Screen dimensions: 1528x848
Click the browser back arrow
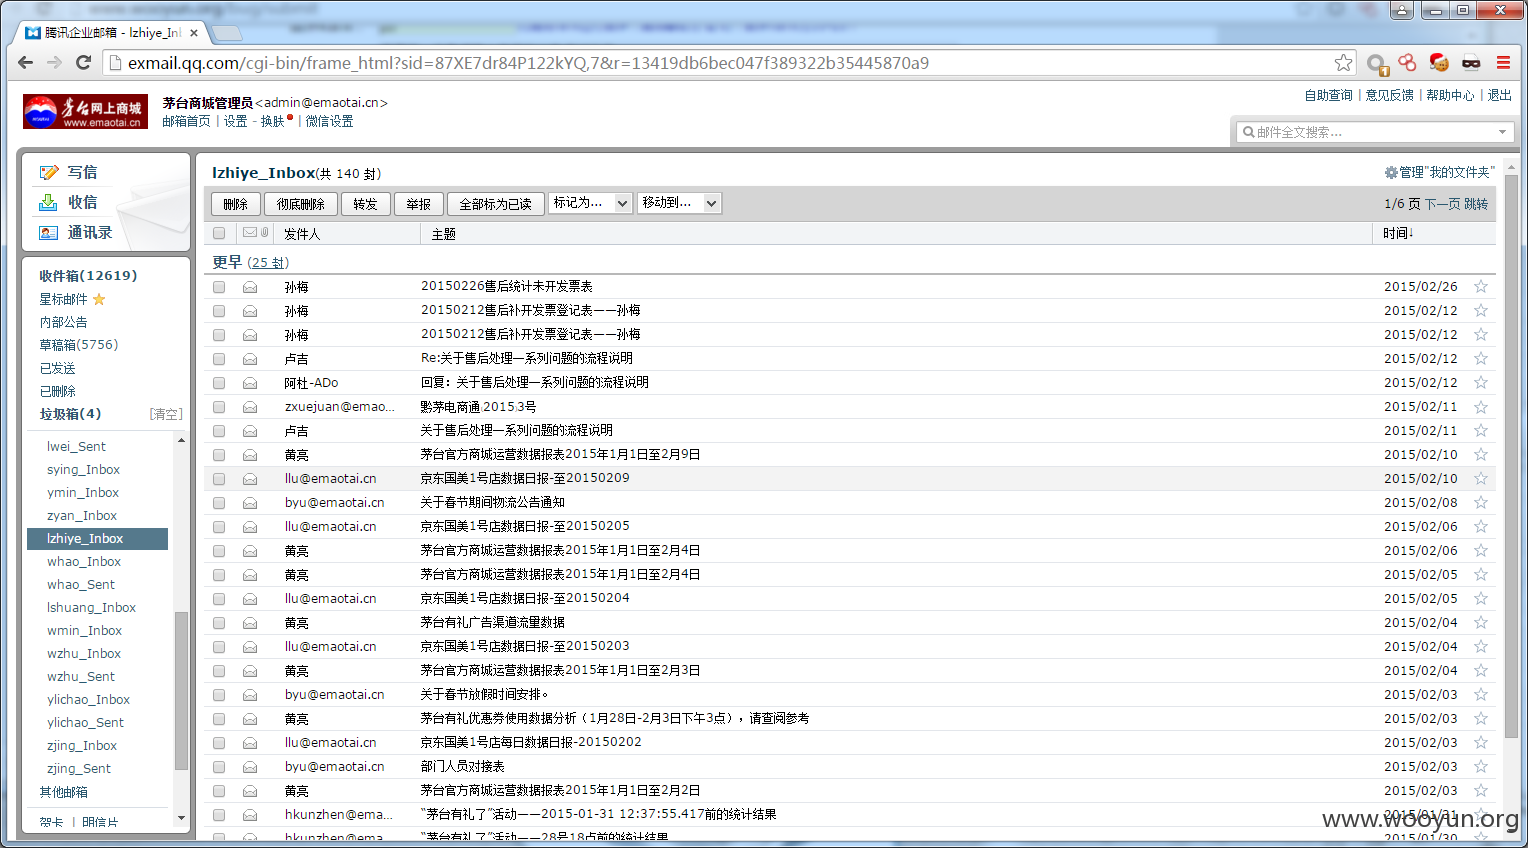(x=26, y=62)
